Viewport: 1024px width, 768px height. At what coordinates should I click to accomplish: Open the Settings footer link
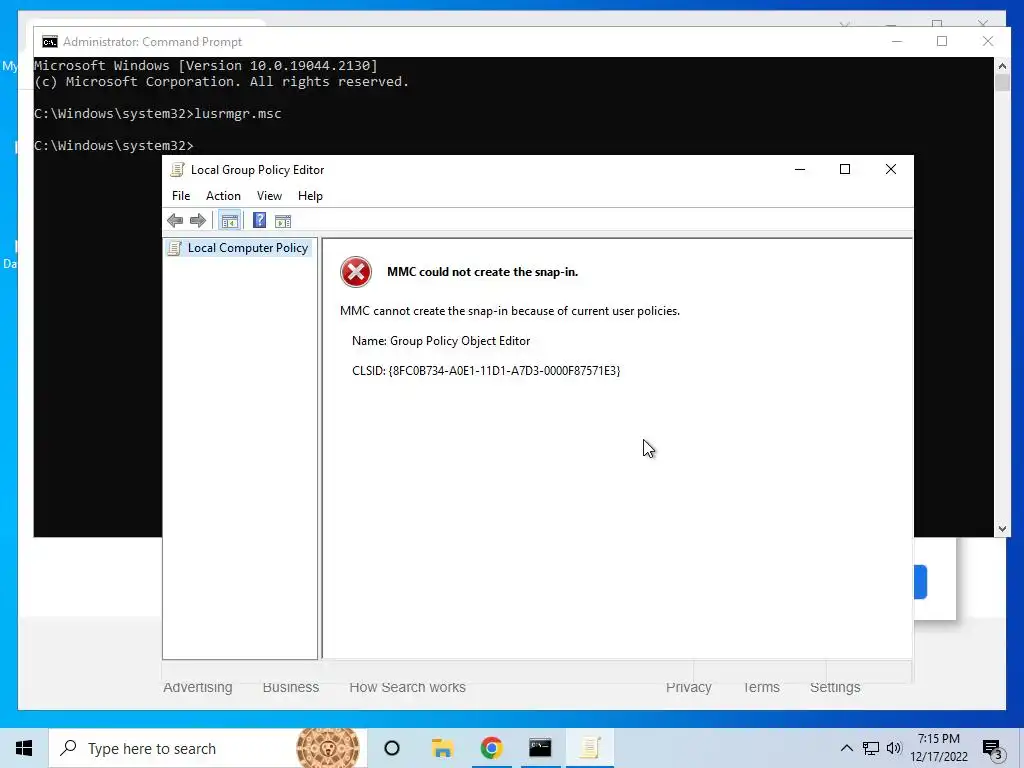coord(835,687)
